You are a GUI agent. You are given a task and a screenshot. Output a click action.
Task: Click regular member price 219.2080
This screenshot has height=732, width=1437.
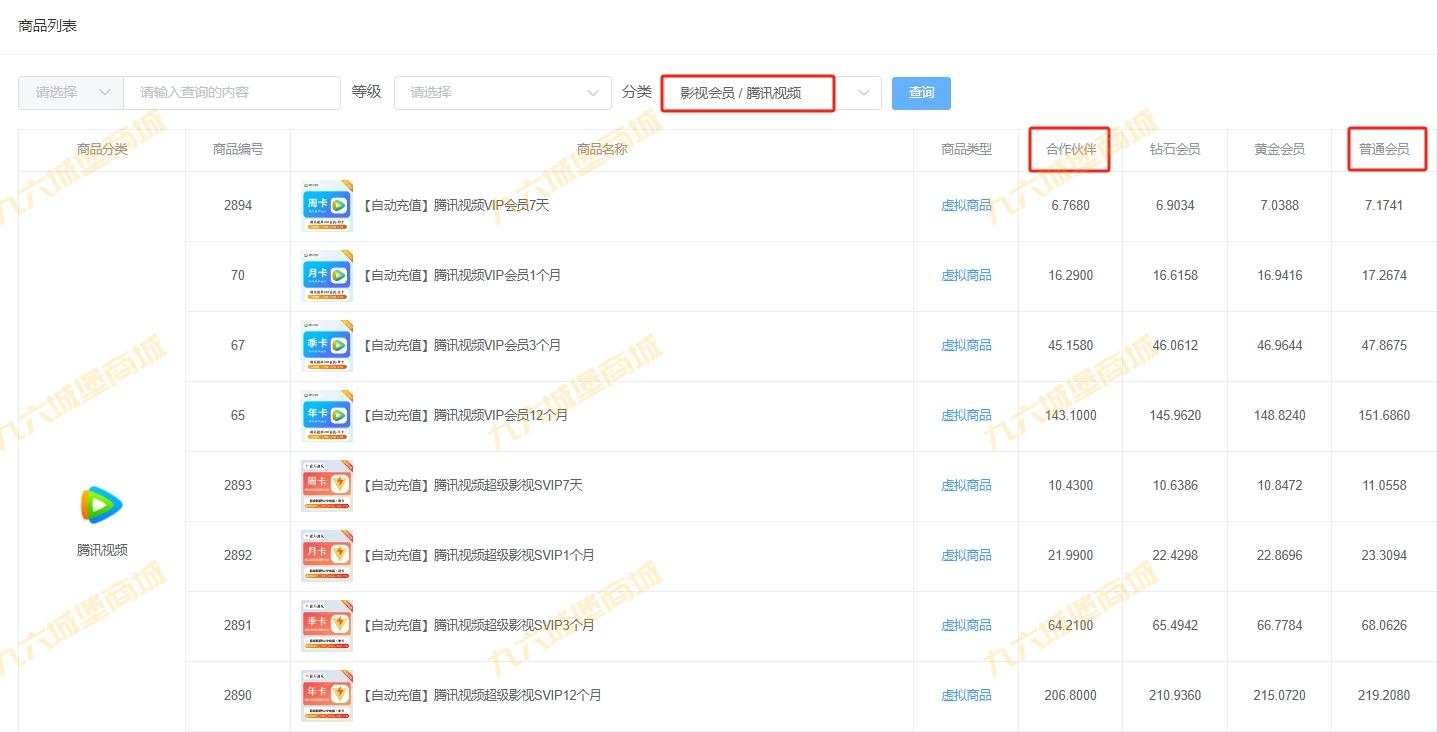click(1384, 695)
